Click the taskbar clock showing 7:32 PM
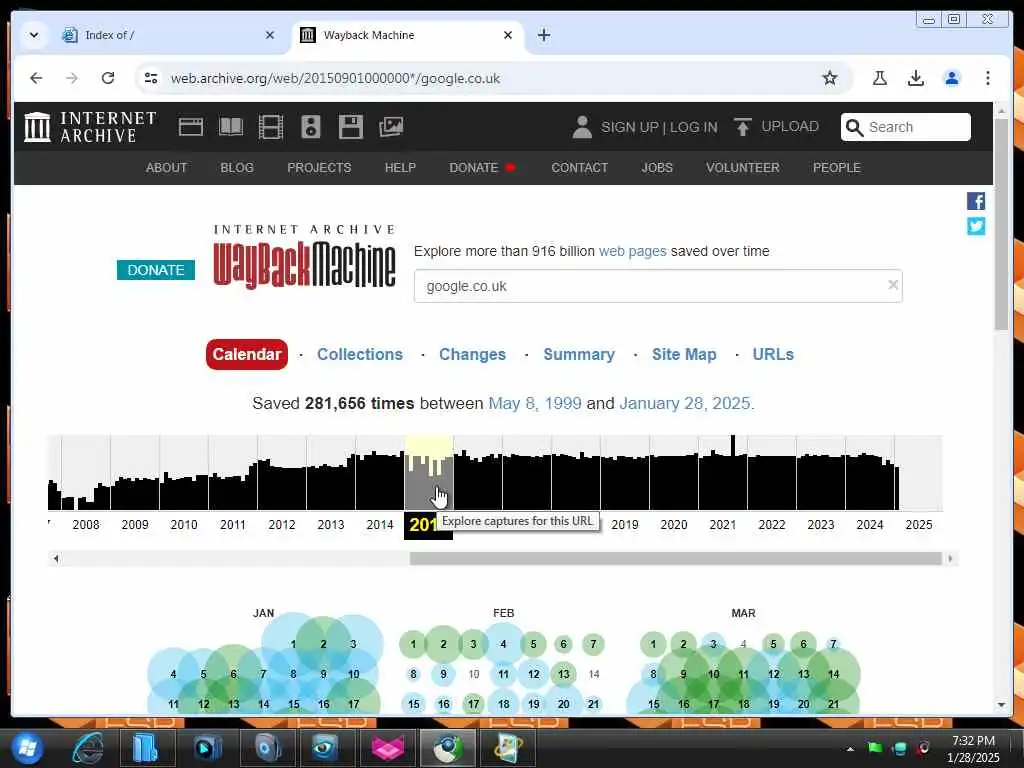Image resolution: width=1024 pixels, height=768 pixels. [973, 749]
